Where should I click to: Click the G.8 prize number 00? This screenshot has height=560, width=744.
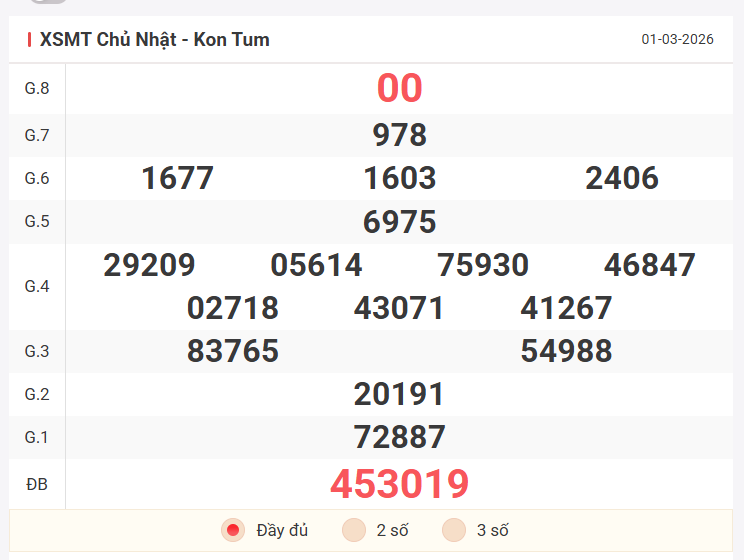click(399, 89)
